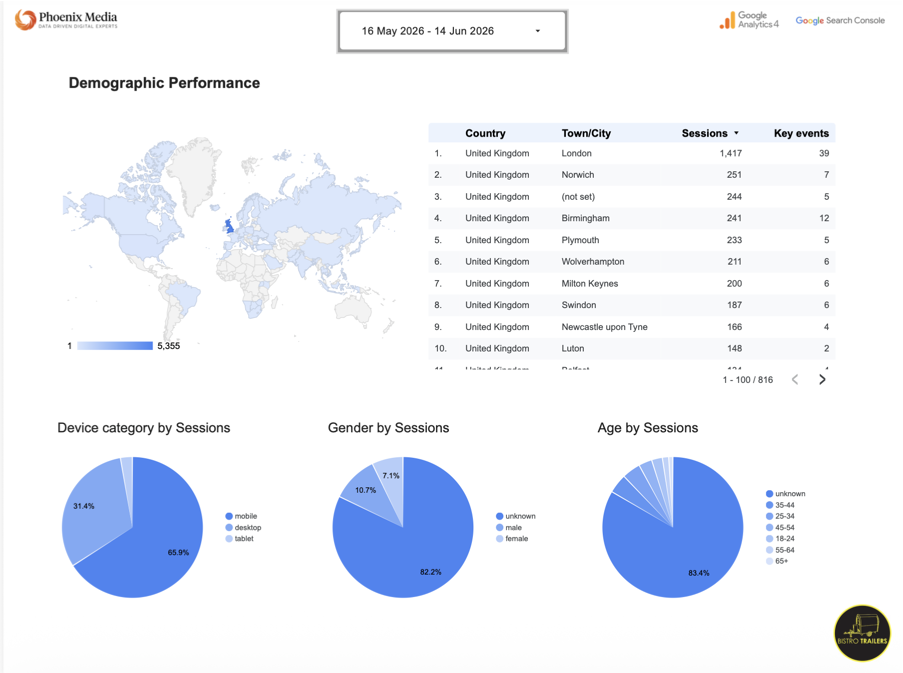903x673 pixels.
Task: Select the Wolverhampton town cell
Action: 593,261
